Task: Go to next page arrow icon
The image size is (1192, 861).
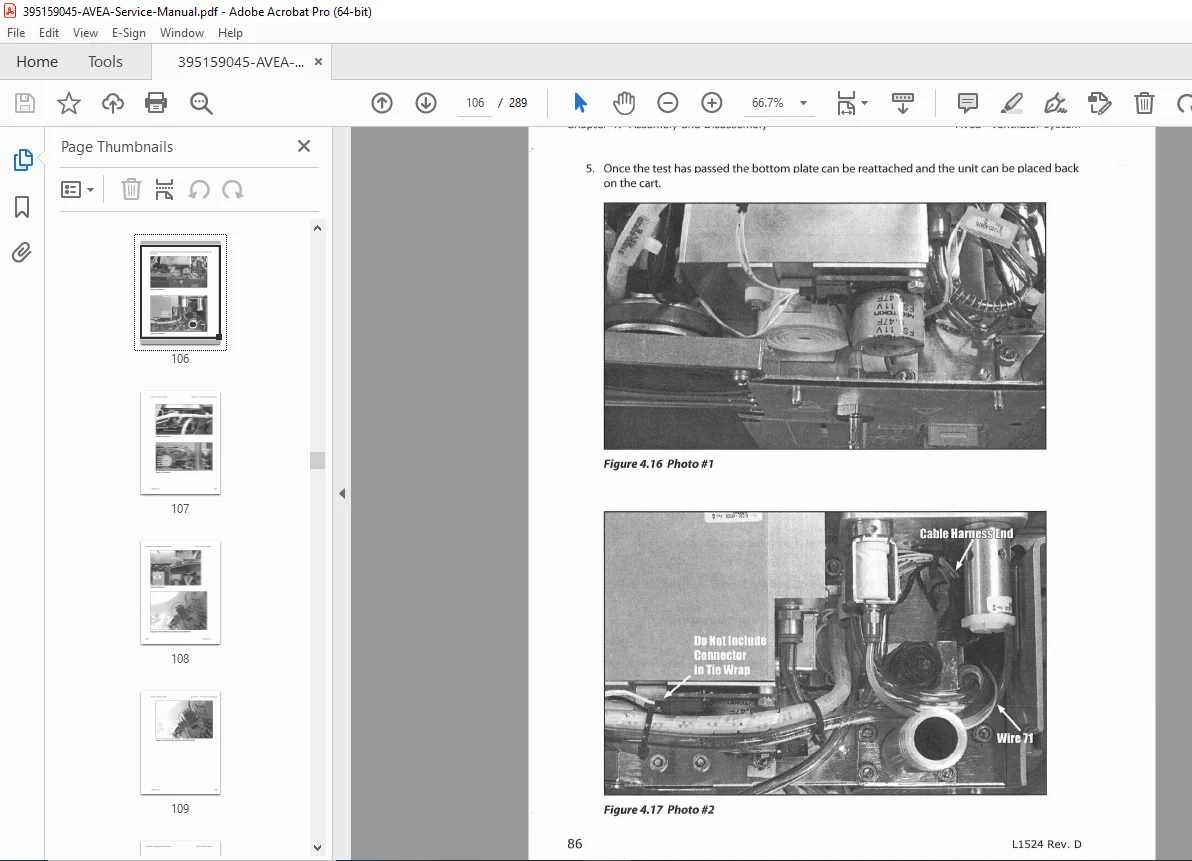Action: coord(426,103)
